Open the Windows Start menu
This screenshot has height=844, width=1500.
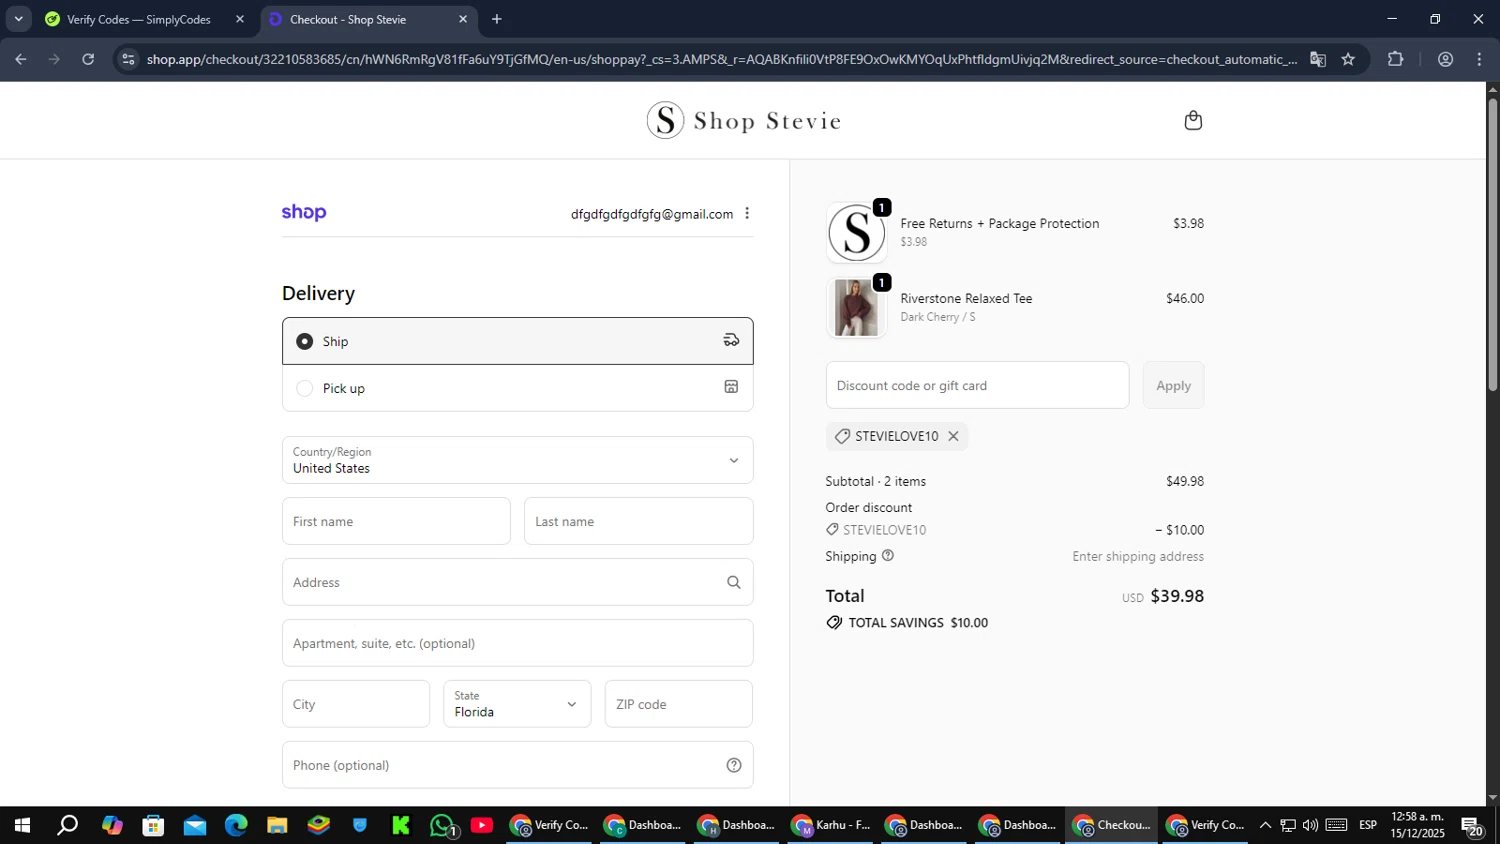pos(22,825)
